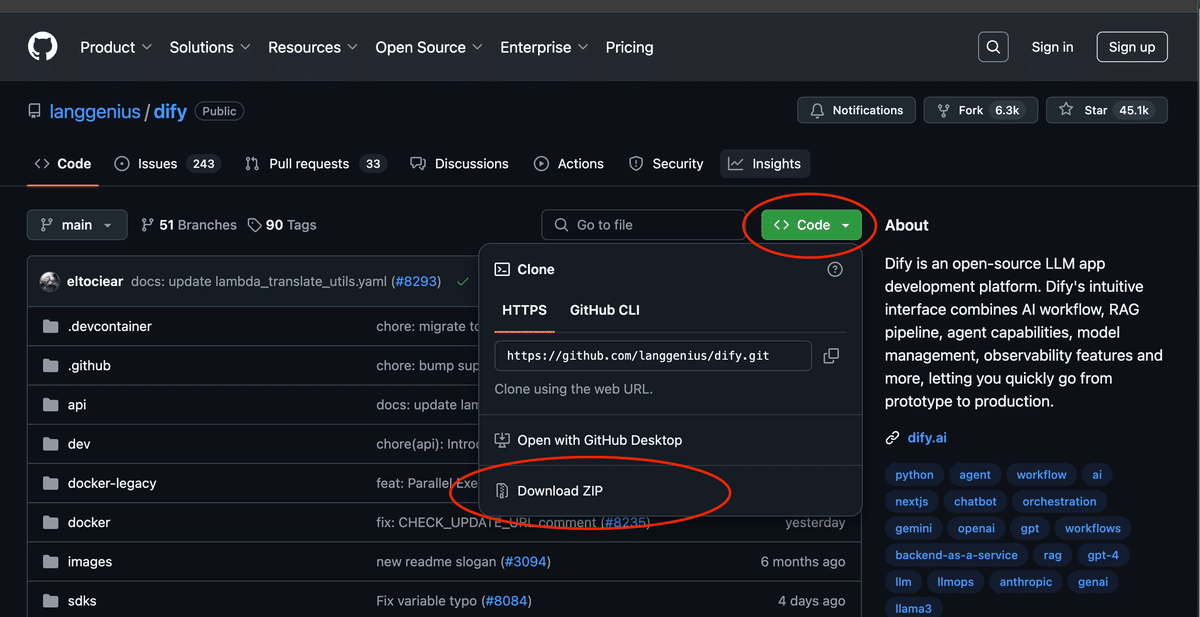Click the agent topic tag
Image resolution: width=1200 pixels, height=617 pixels.
(975, 475)
